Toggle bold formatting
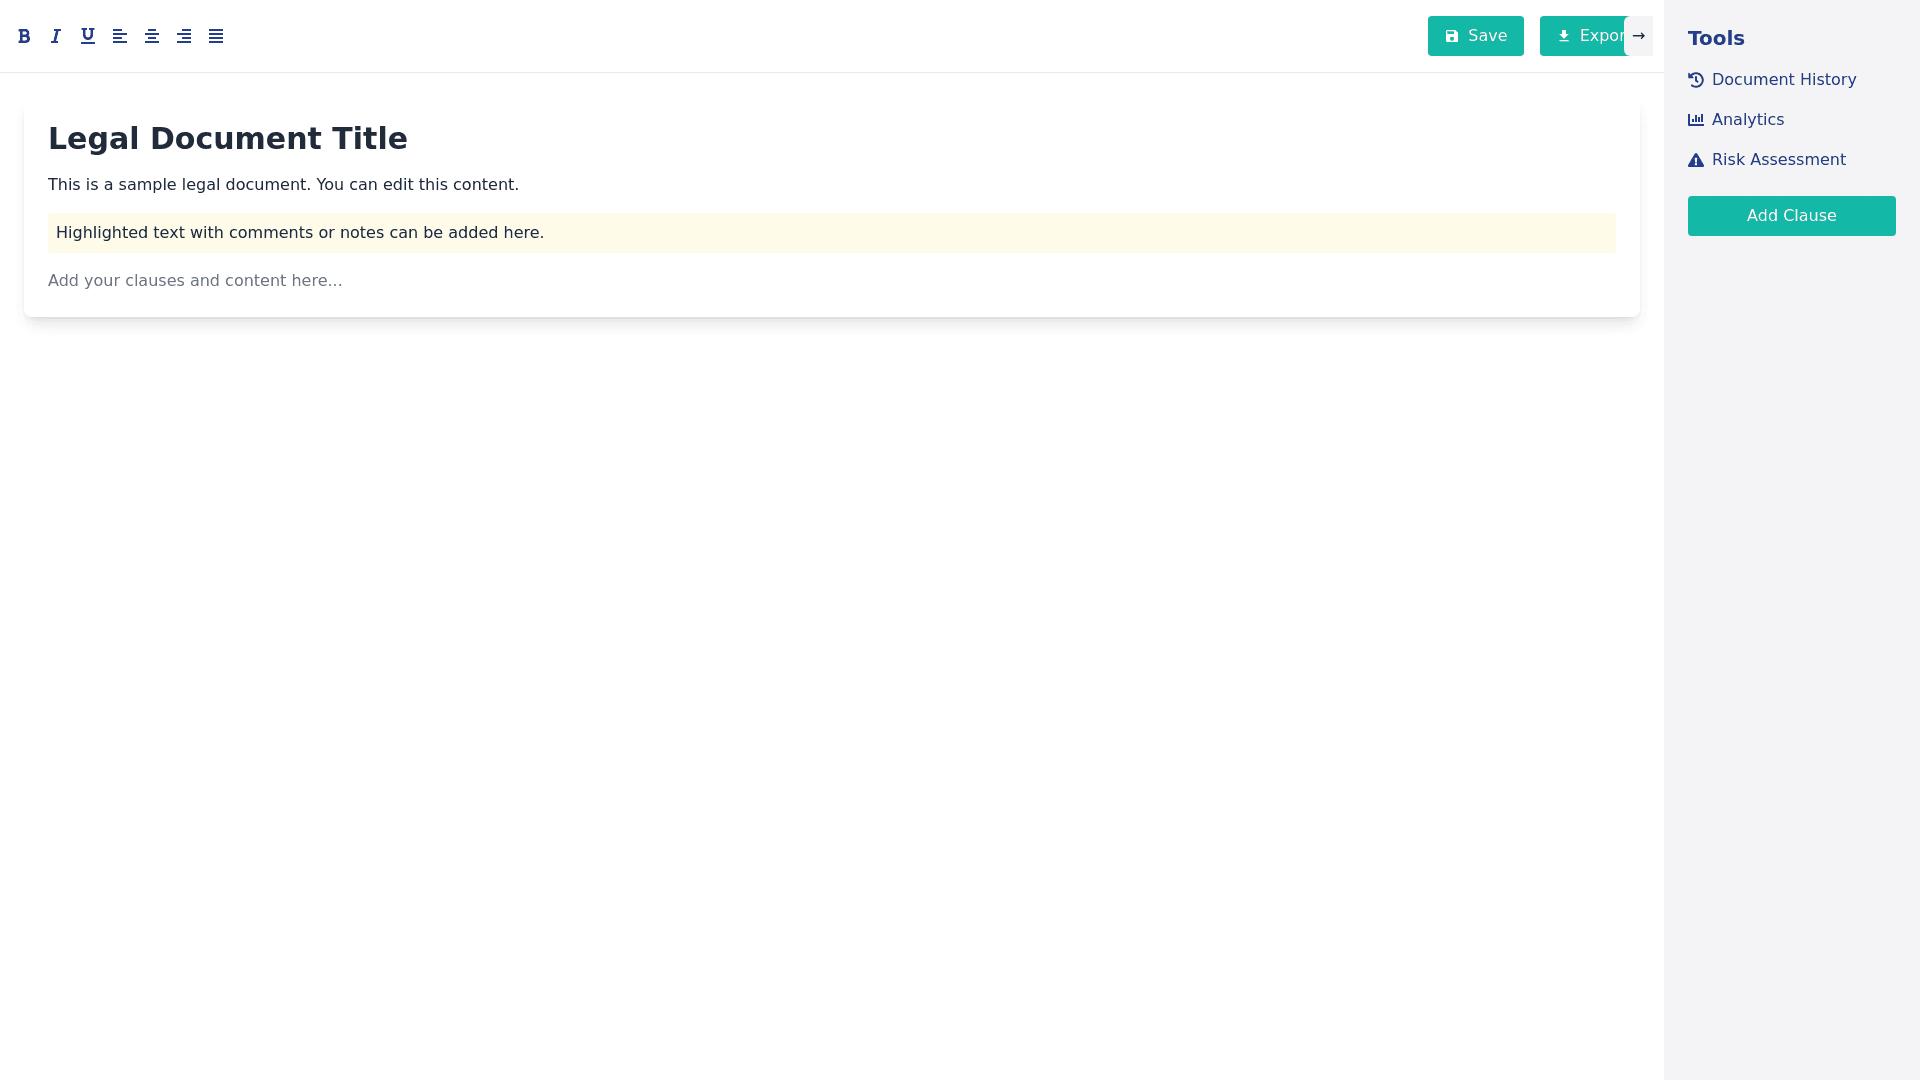The width and height of the screenshot is (1920, 1080). pos(24,36)
